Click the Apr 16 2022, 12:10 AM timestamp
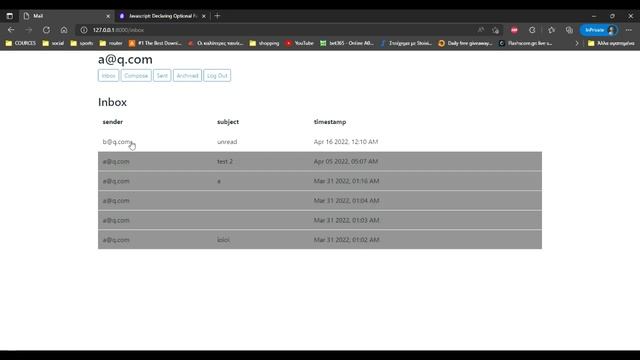 (346, 142)
